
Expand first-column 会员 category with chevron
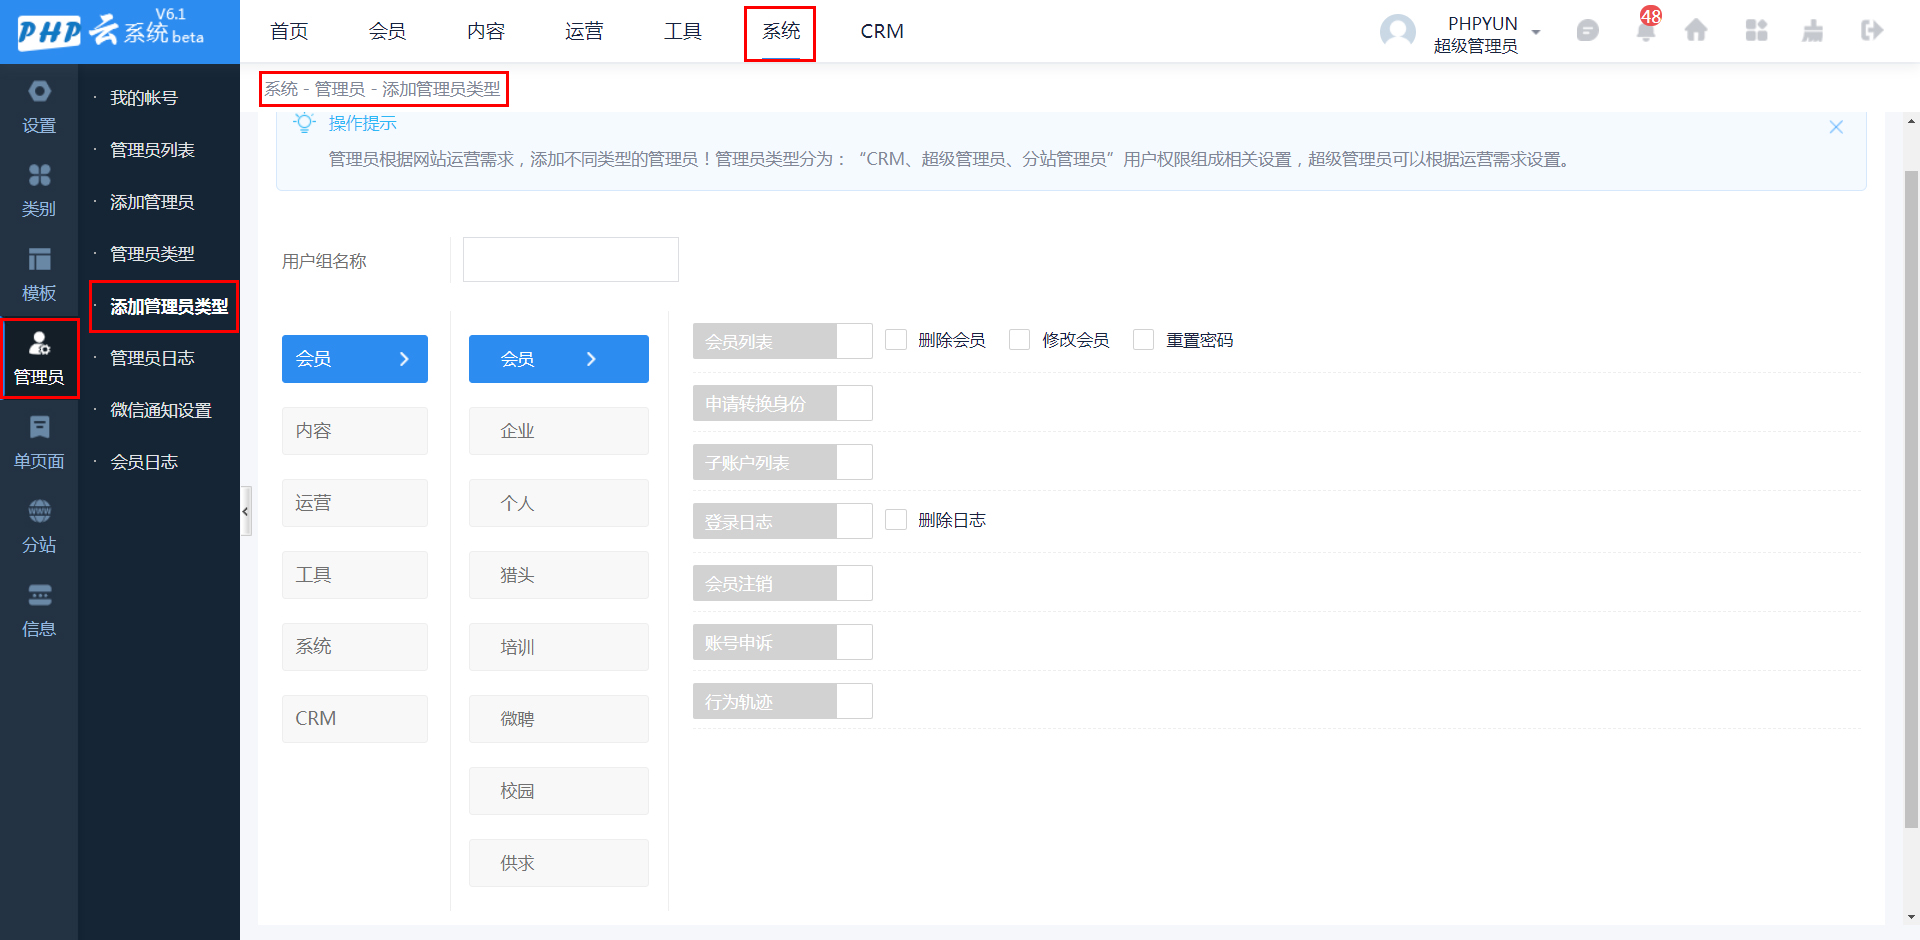[355, 359]
